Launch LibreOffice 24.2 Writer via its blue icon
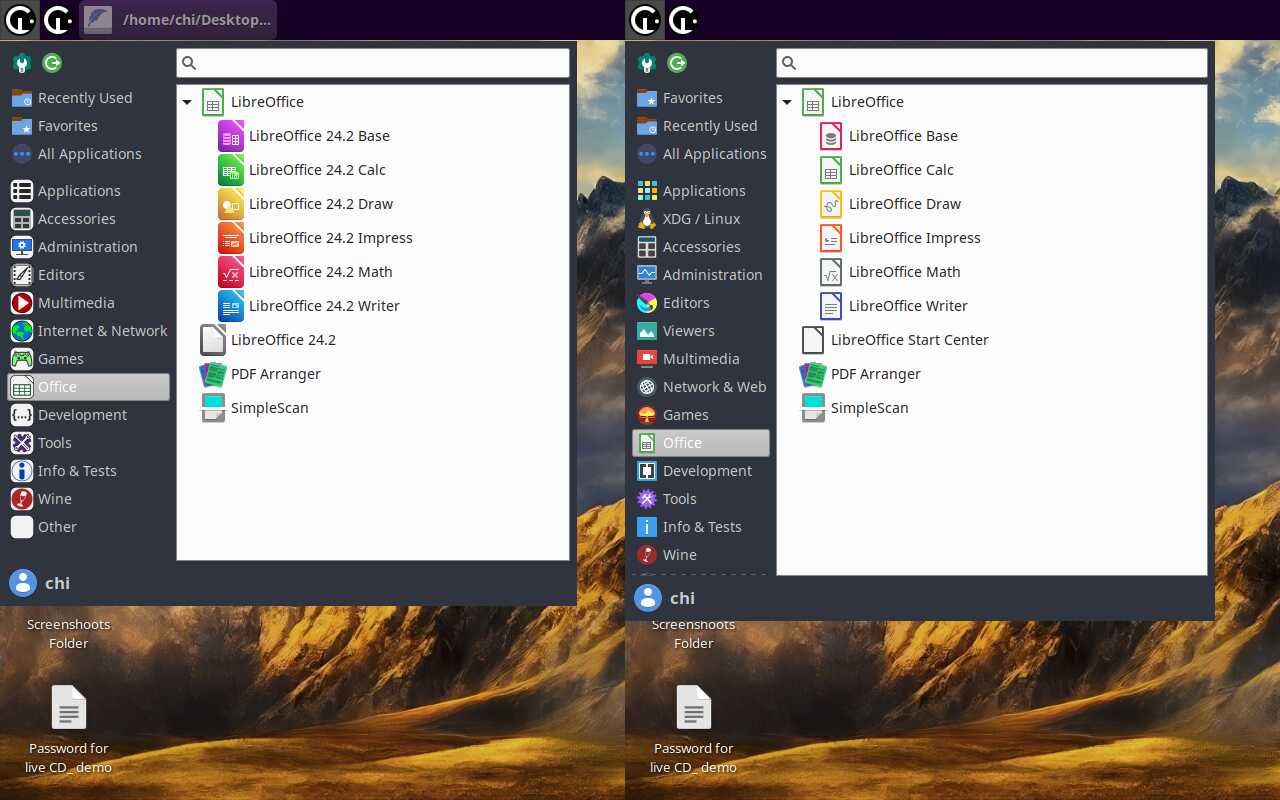Screen dimensions: 1280x800 pyautogui.click(x=231, y=306)
